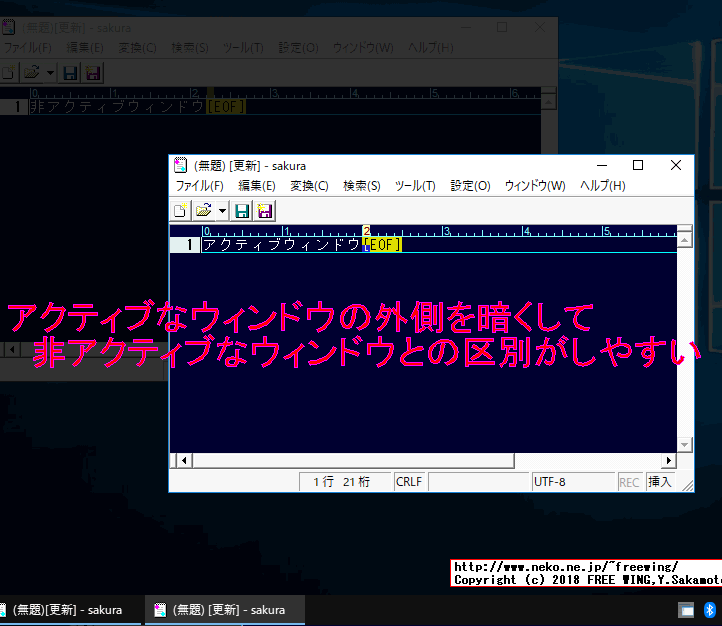The height and width of the screenshot is (626, 722).
Task: Open 変換(C) menu in active sakura window
Action: click(309, 186)
